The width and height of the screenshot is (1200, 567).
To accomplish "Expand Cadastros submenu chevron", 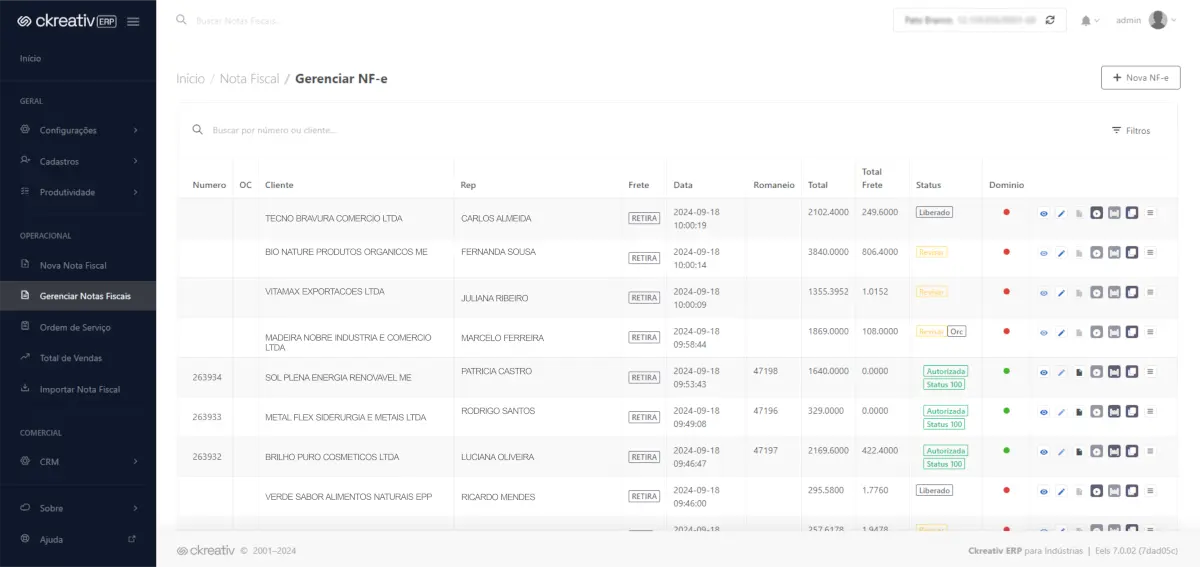I will (135, 161).
